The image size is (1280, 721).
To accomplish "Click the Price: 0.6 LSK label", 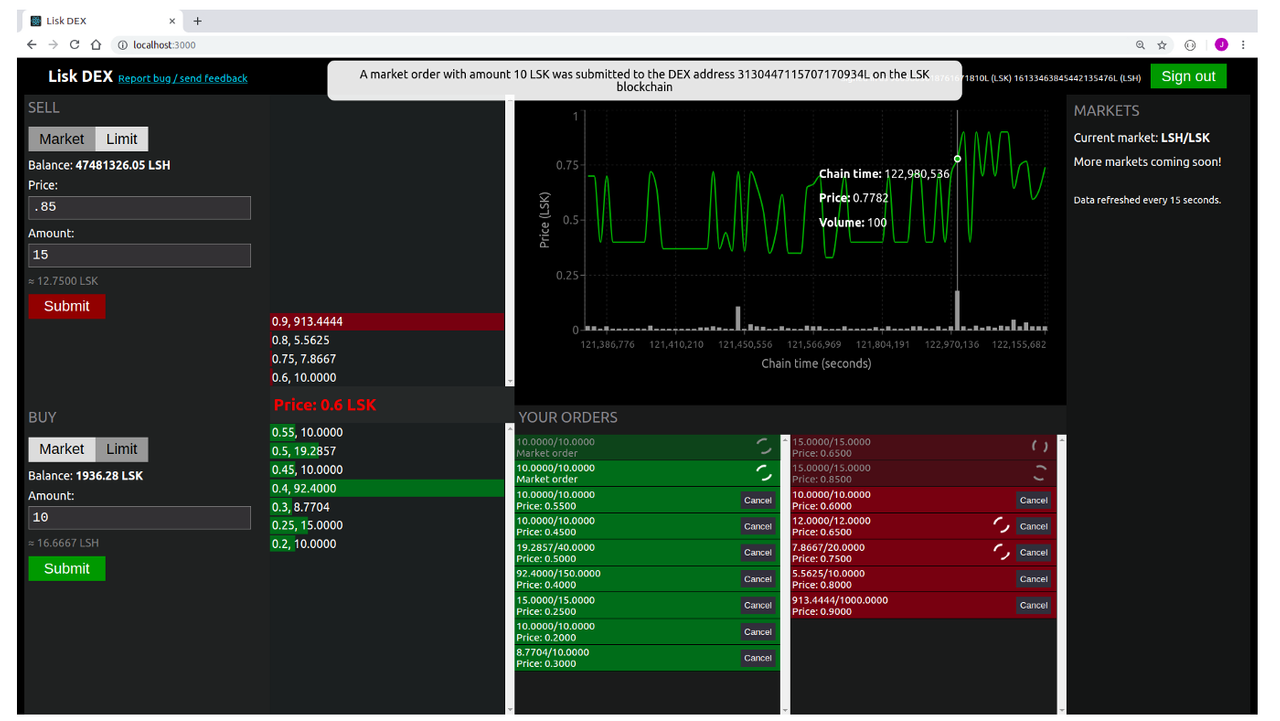I will [325, 405].
